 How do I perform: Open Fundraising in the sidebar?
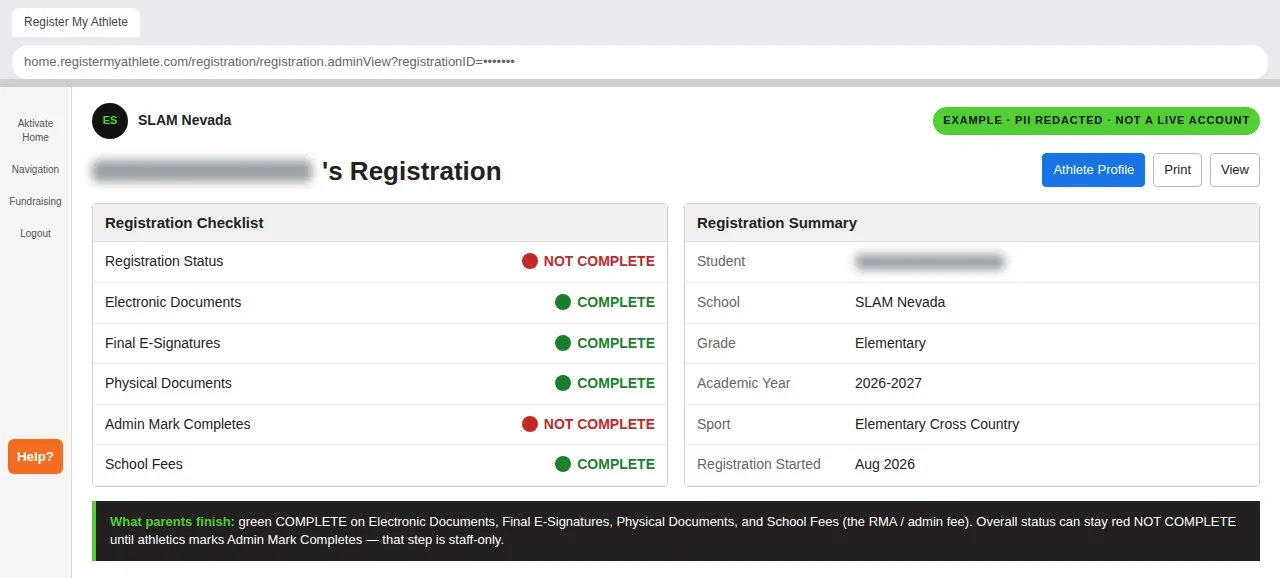click(35, 201)
